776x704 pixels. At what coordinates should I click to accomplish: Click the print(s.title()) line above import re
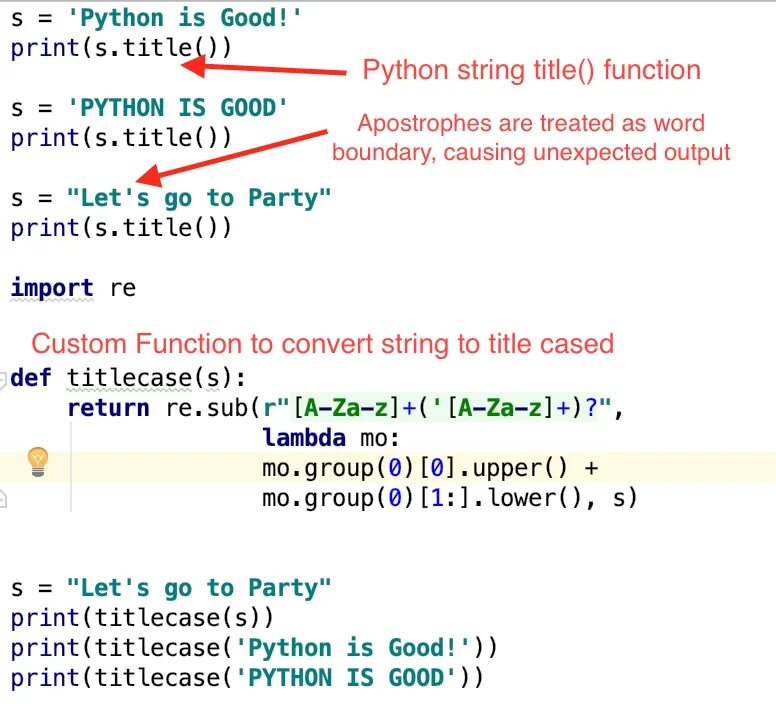(121, 228)
